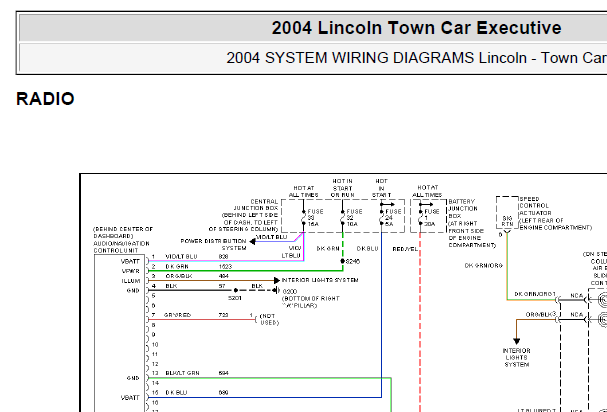Image resolution: width=607 pixels, height=412 pixels.
Task: Click circuit number "694"
Action: coord(223,373)
